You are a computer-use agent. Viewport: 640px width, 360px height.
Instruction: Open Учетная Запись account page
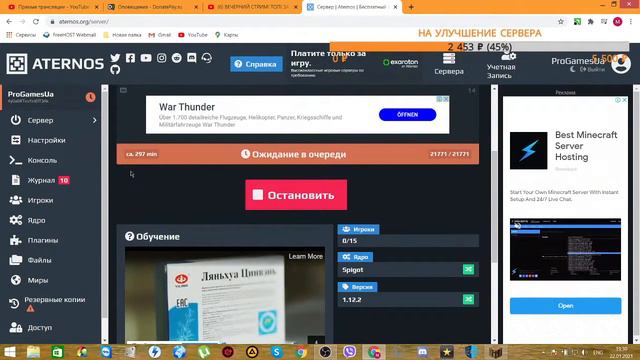(501, 65)
